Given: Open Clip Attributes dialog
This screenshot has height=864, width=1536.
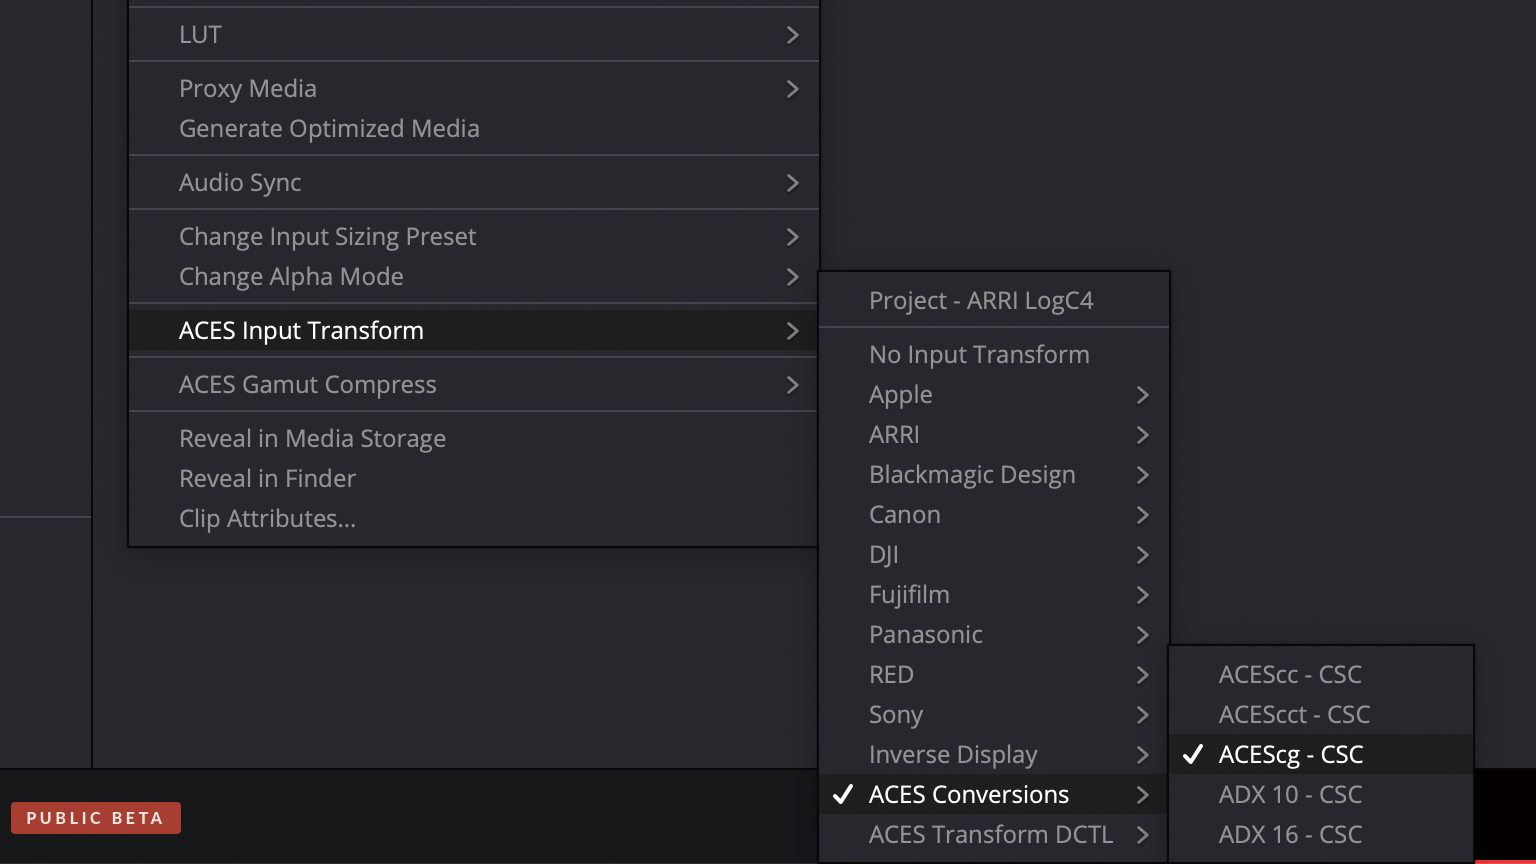Looking at the screenshot, I should tap(474, 519).
